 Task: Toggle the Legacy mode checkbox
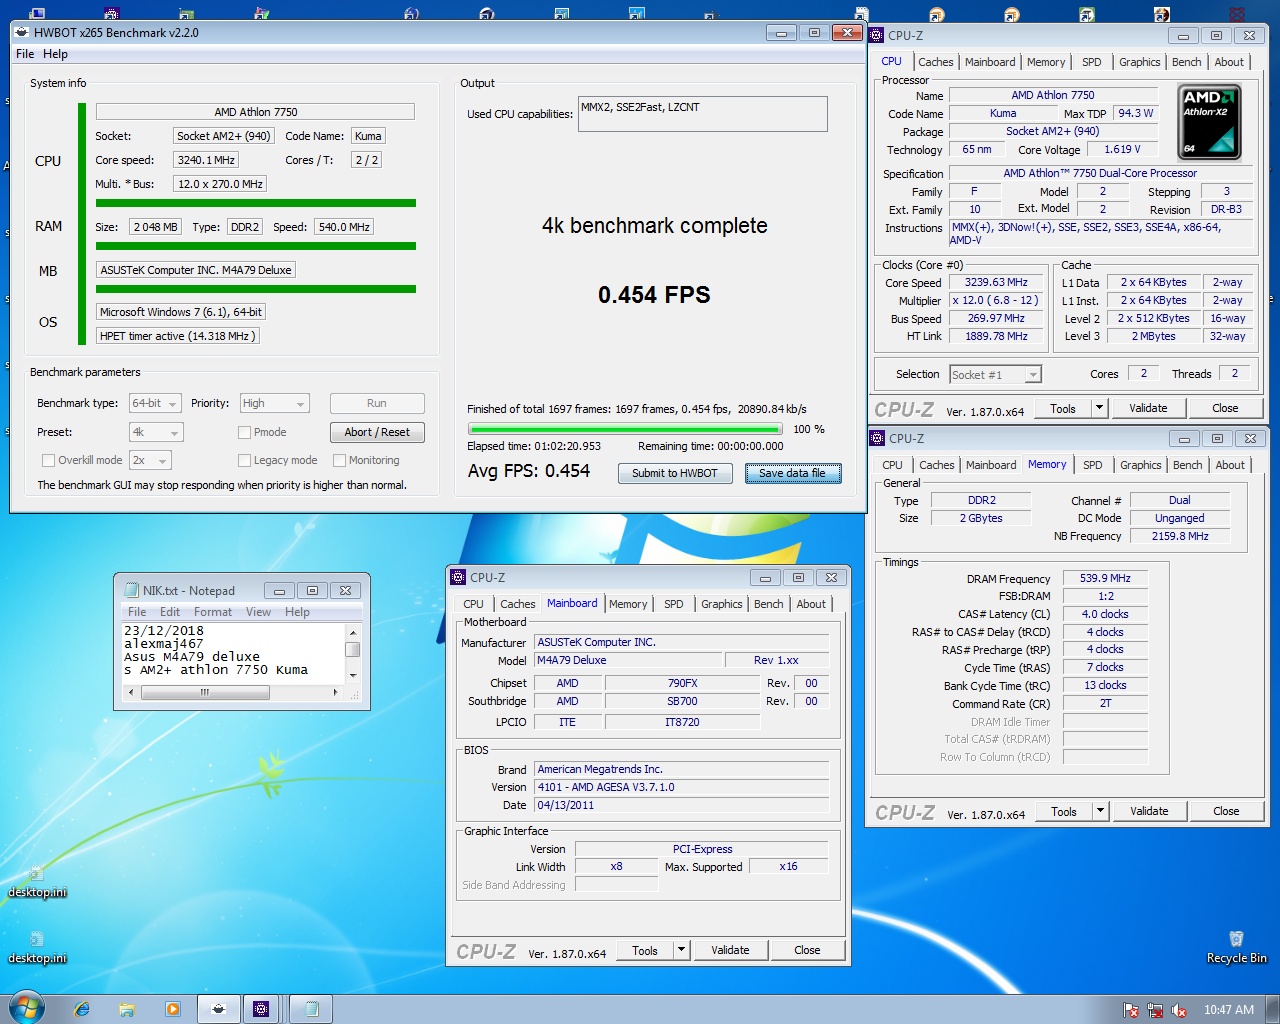[244, 460]
